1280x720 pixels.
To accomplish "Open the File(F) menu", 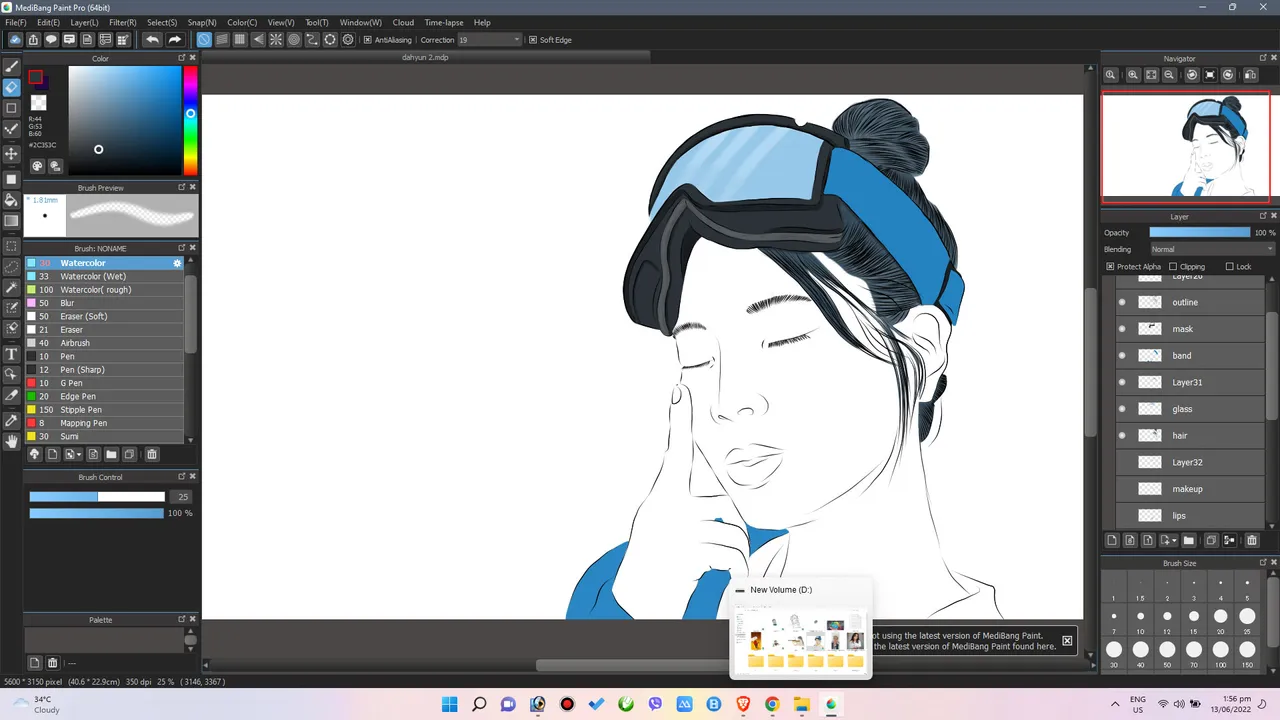I will point(15,22).
